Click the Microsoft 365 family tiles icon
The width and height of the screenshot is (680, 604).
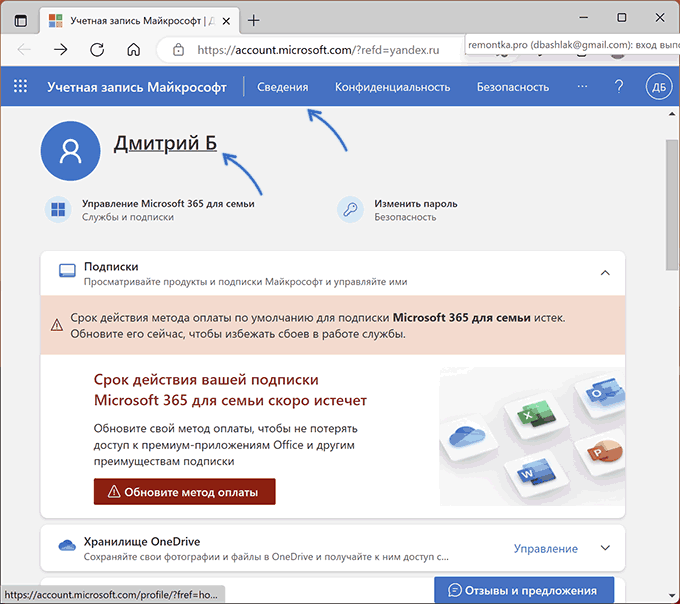(x=58, y=209)
